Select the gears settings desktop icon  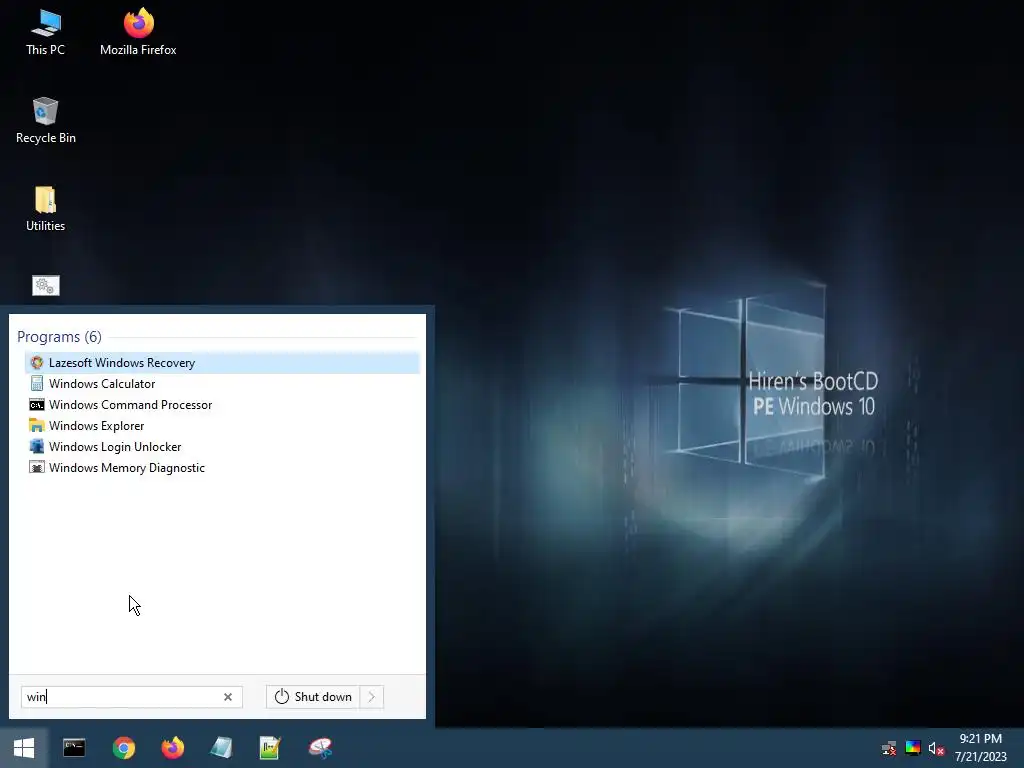[x=46, y=285]
